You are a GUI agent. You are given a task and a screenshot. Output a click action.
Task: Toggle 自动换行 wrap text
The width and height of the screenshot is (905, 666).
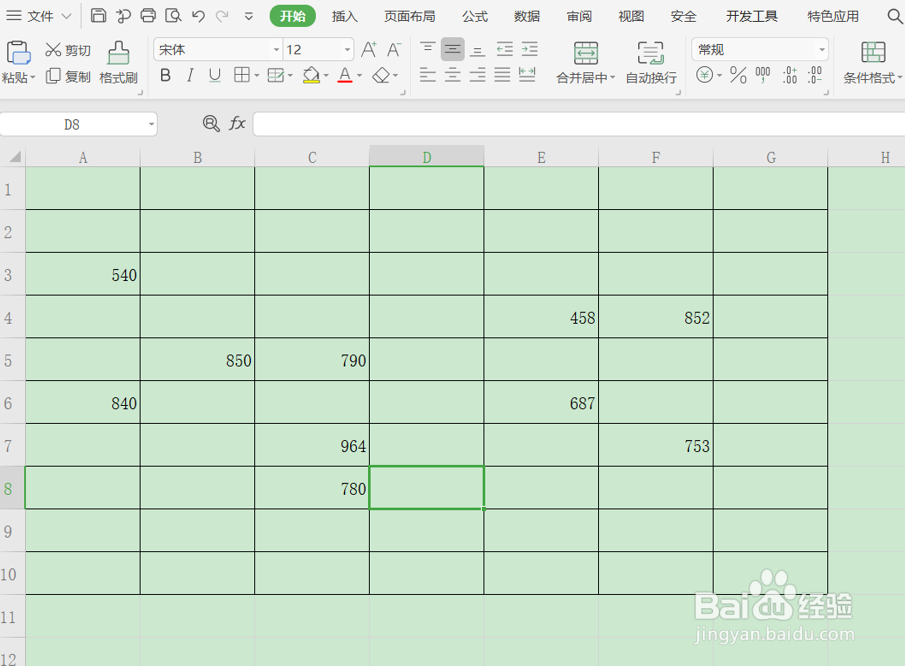651,62
